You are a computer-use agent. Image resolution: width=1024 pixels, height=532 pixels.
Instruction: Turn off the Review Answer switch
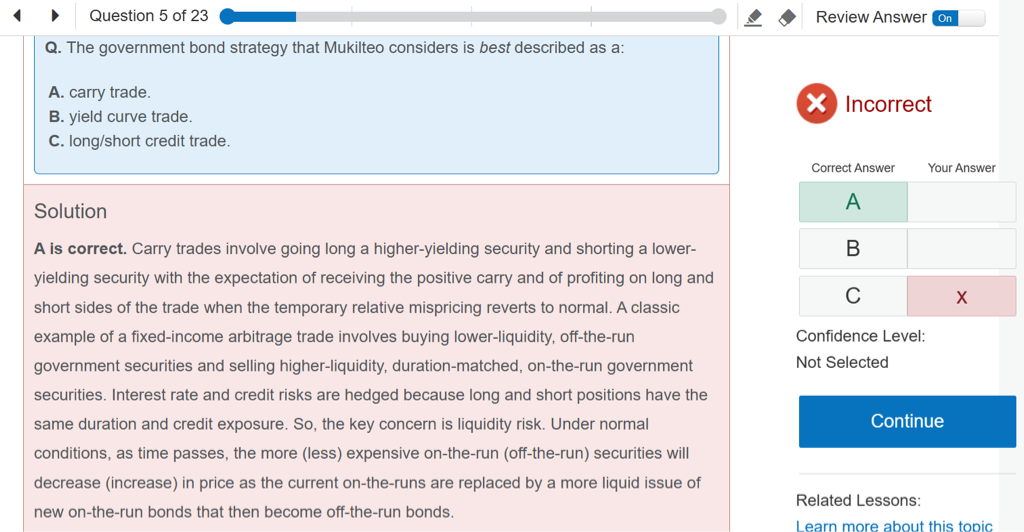[x=958, y=17]
